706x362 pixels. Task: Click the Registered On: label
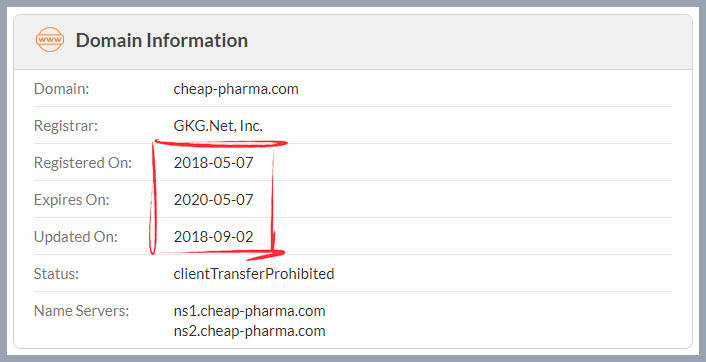click(83, 163)
